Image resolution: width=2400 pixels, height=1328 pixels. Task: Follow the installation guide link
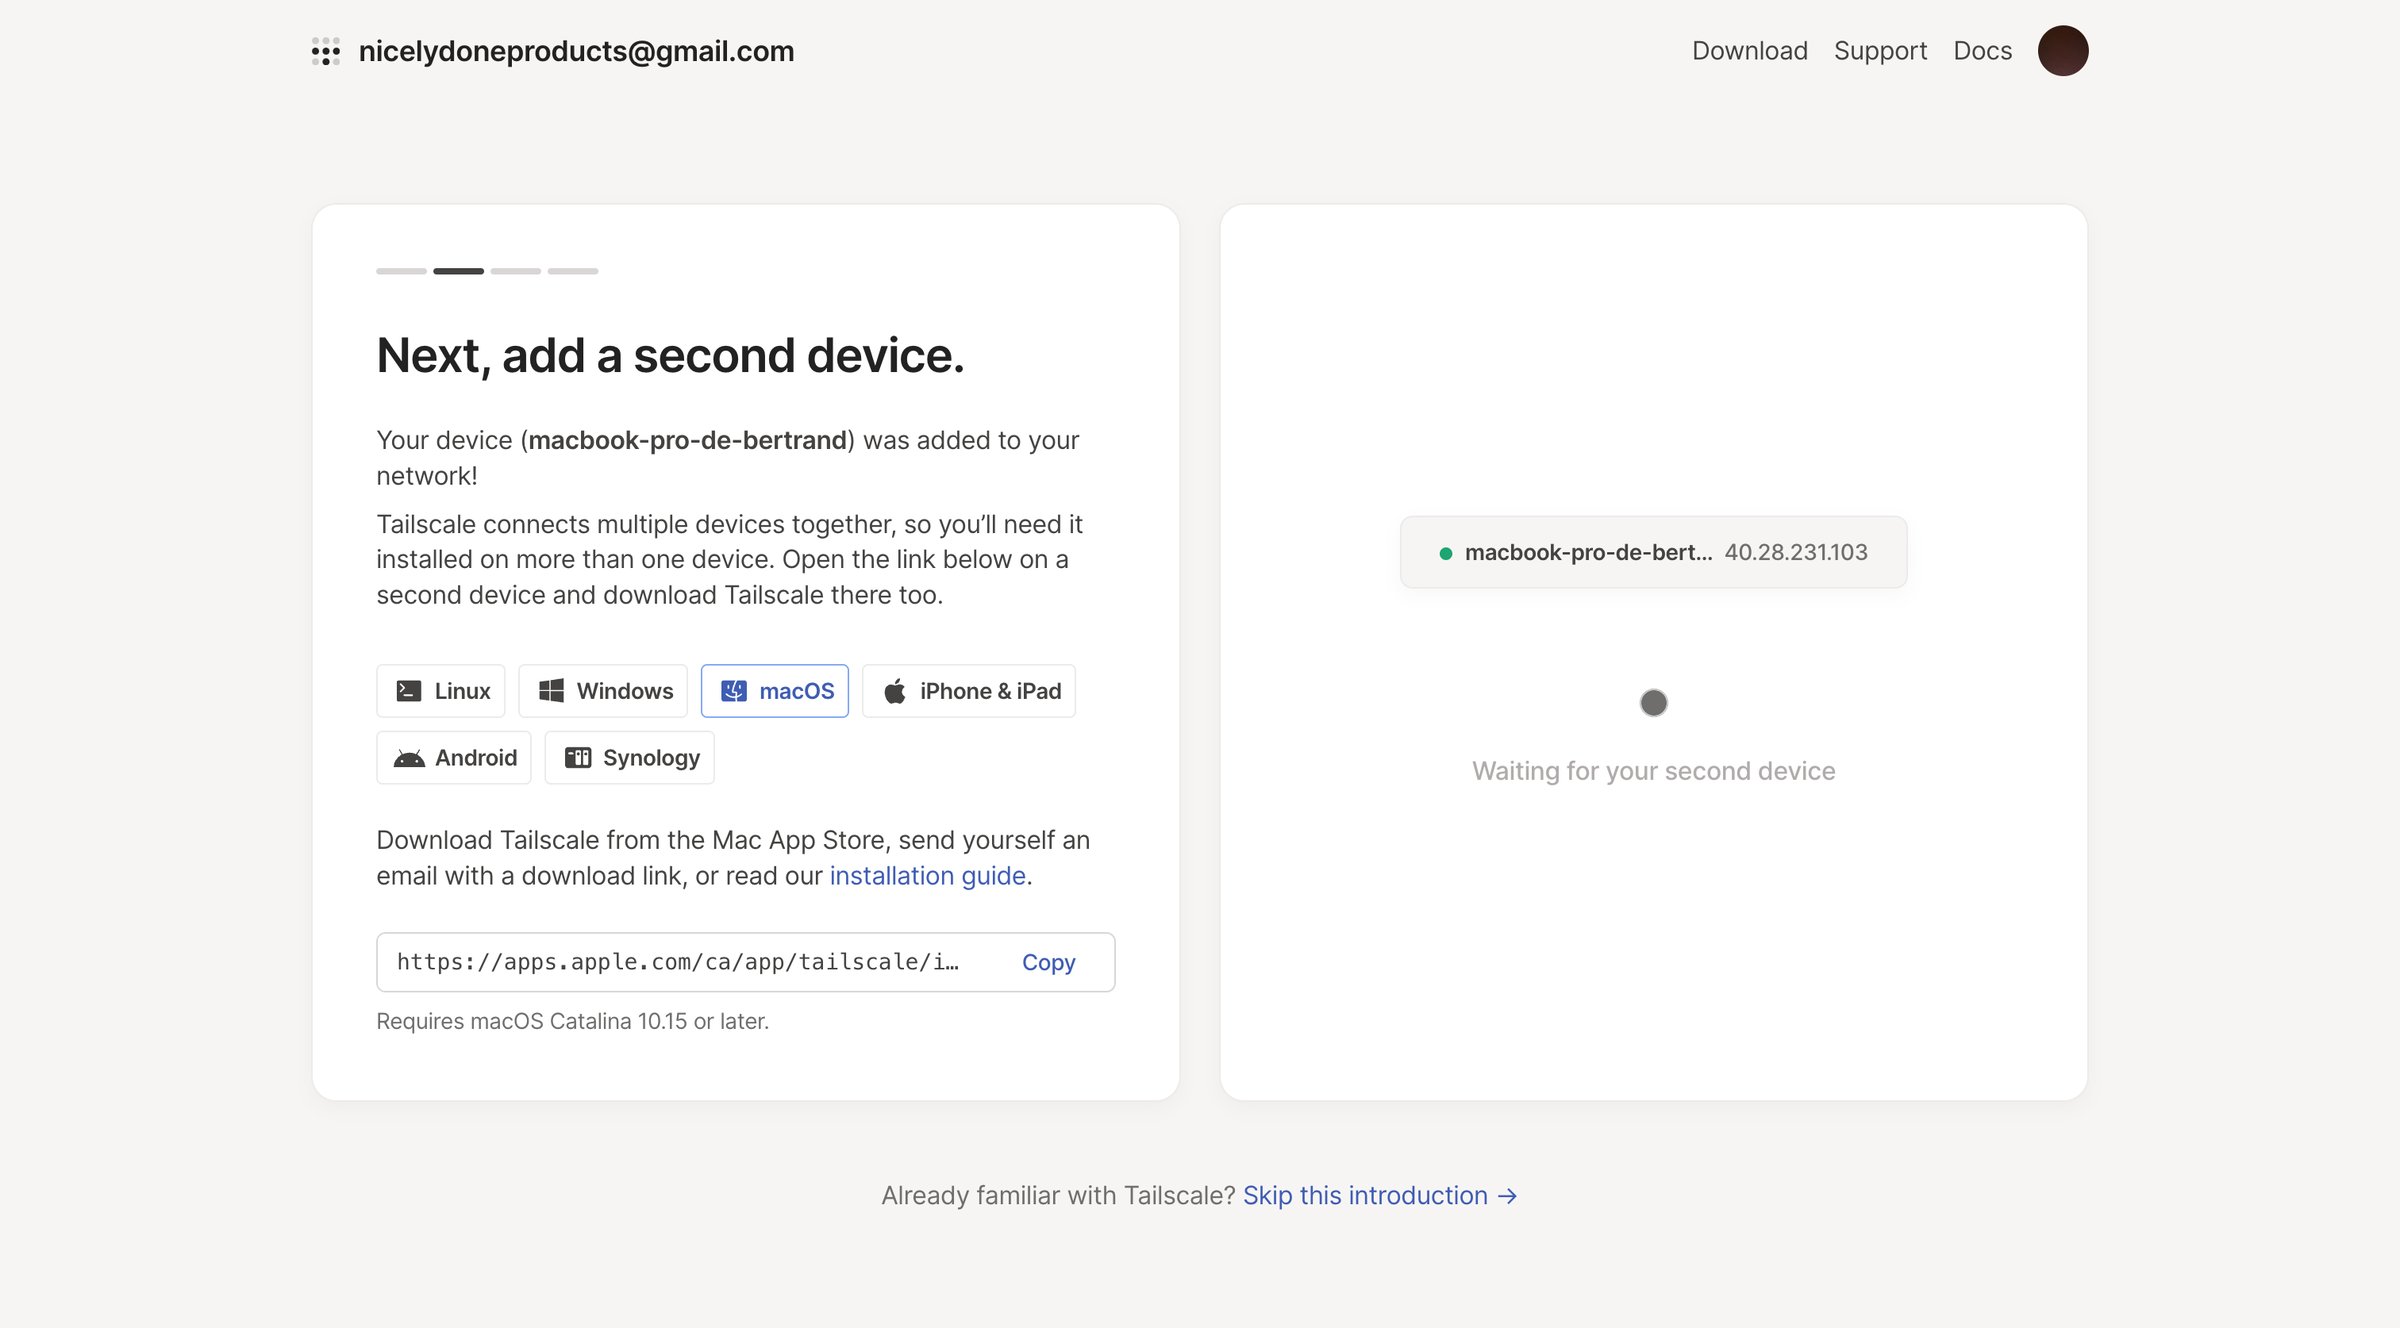[x=928, y=876]
